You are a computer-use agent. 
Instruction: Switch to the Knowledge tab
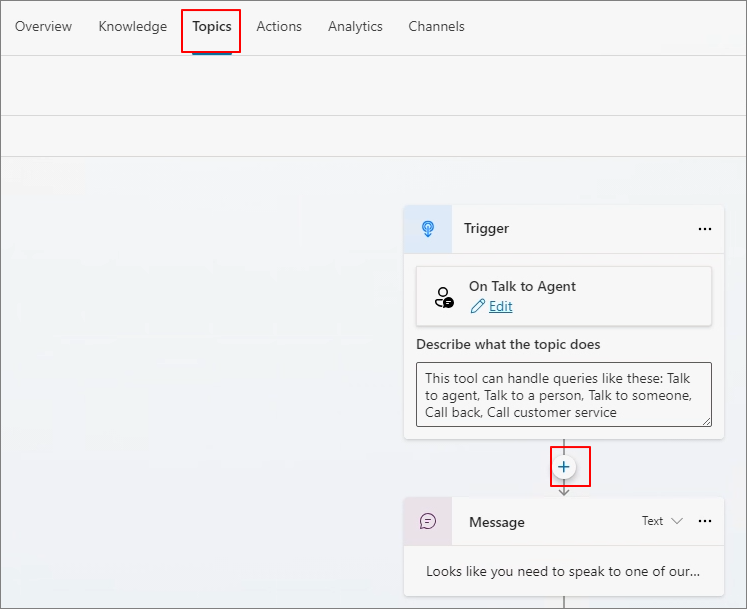(x=132, y=26)
